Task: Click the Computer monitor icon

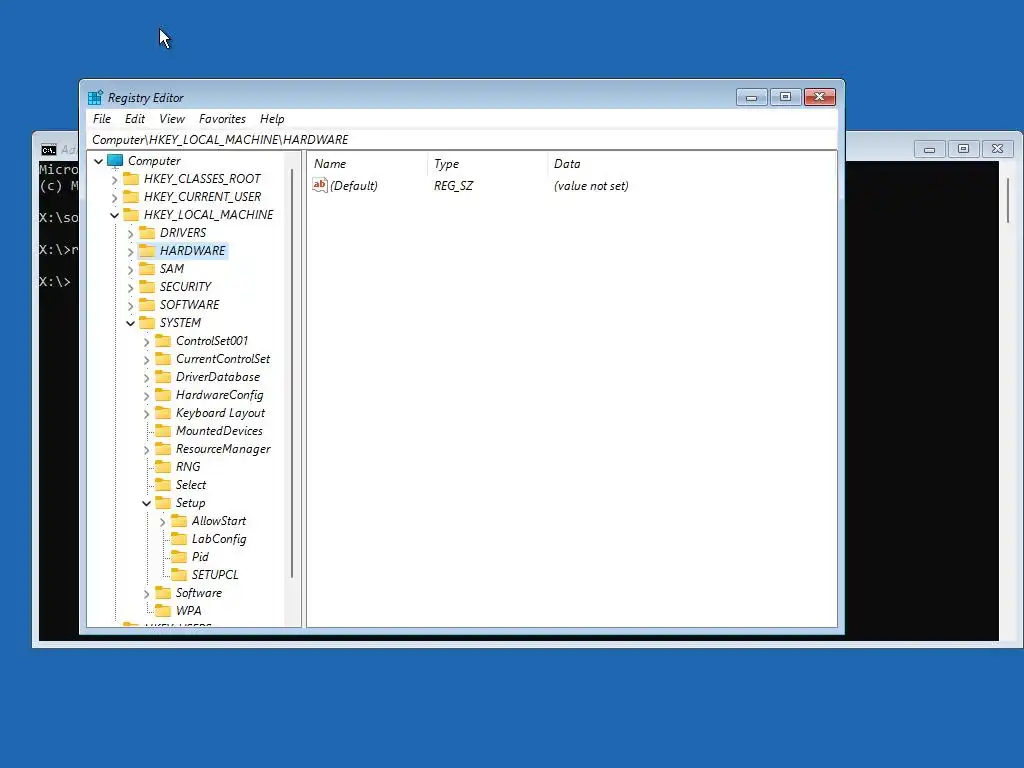Action: 115,161
